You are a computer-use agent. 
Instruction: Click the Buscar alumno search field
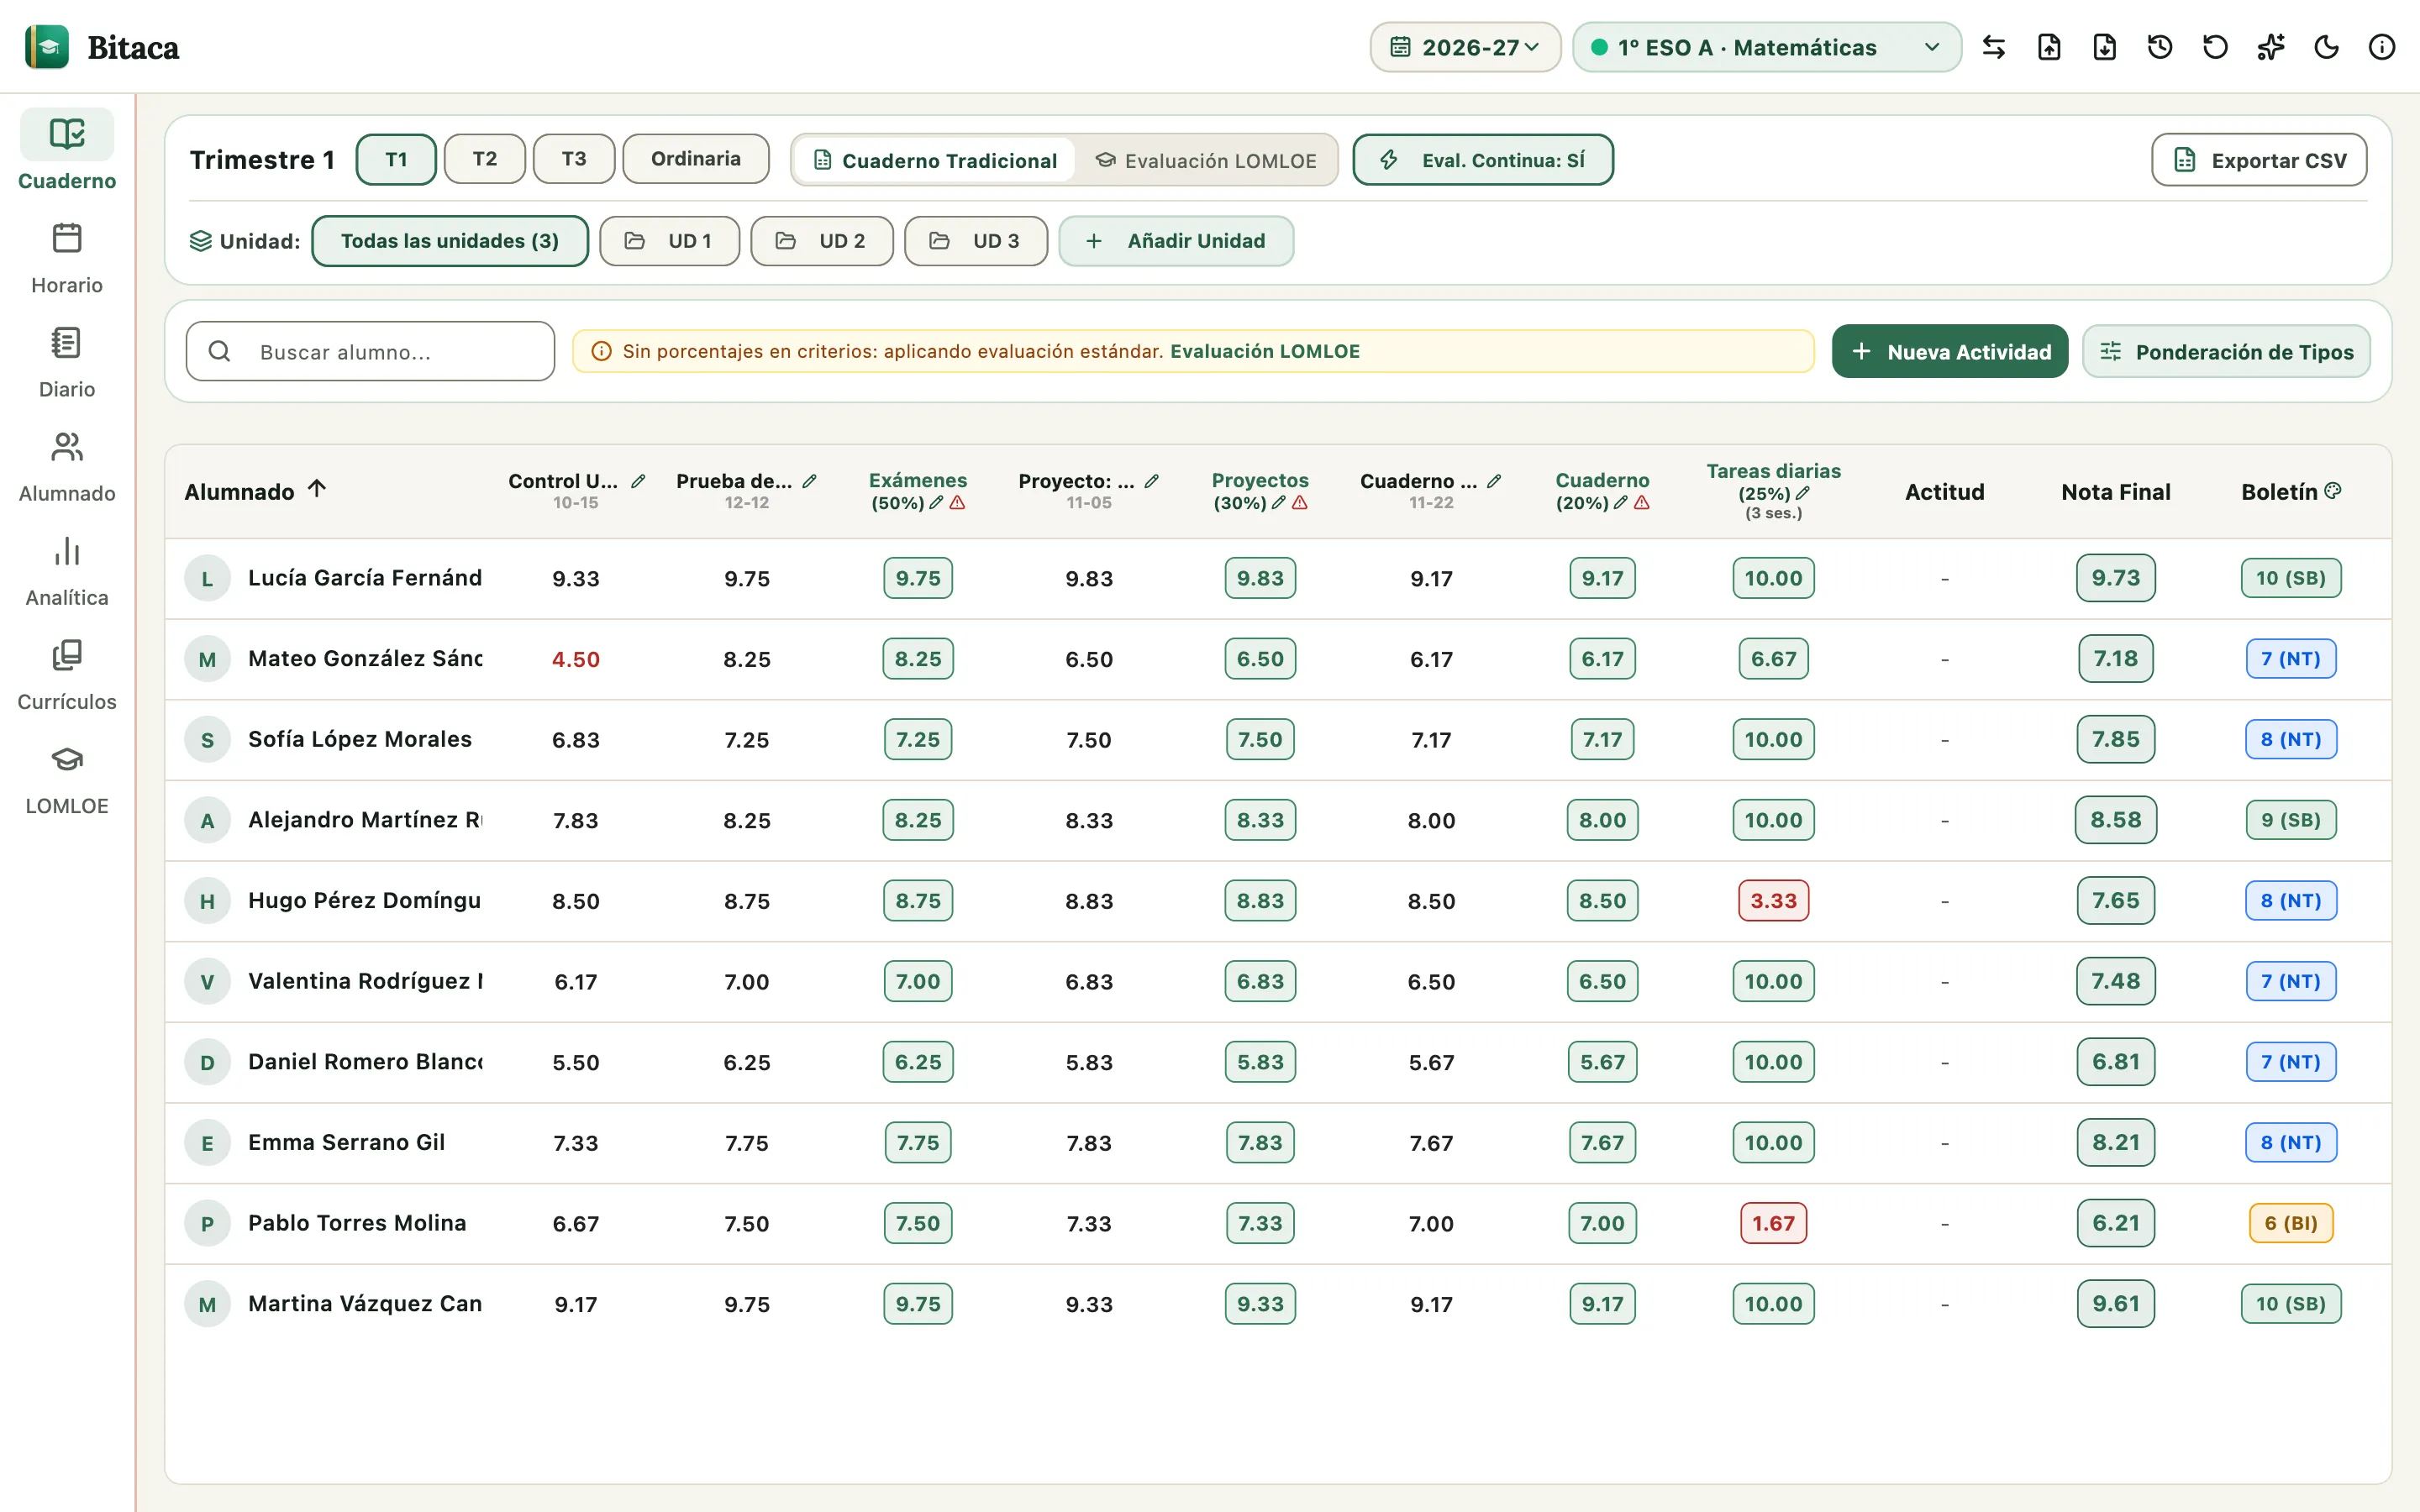(370, 351)
